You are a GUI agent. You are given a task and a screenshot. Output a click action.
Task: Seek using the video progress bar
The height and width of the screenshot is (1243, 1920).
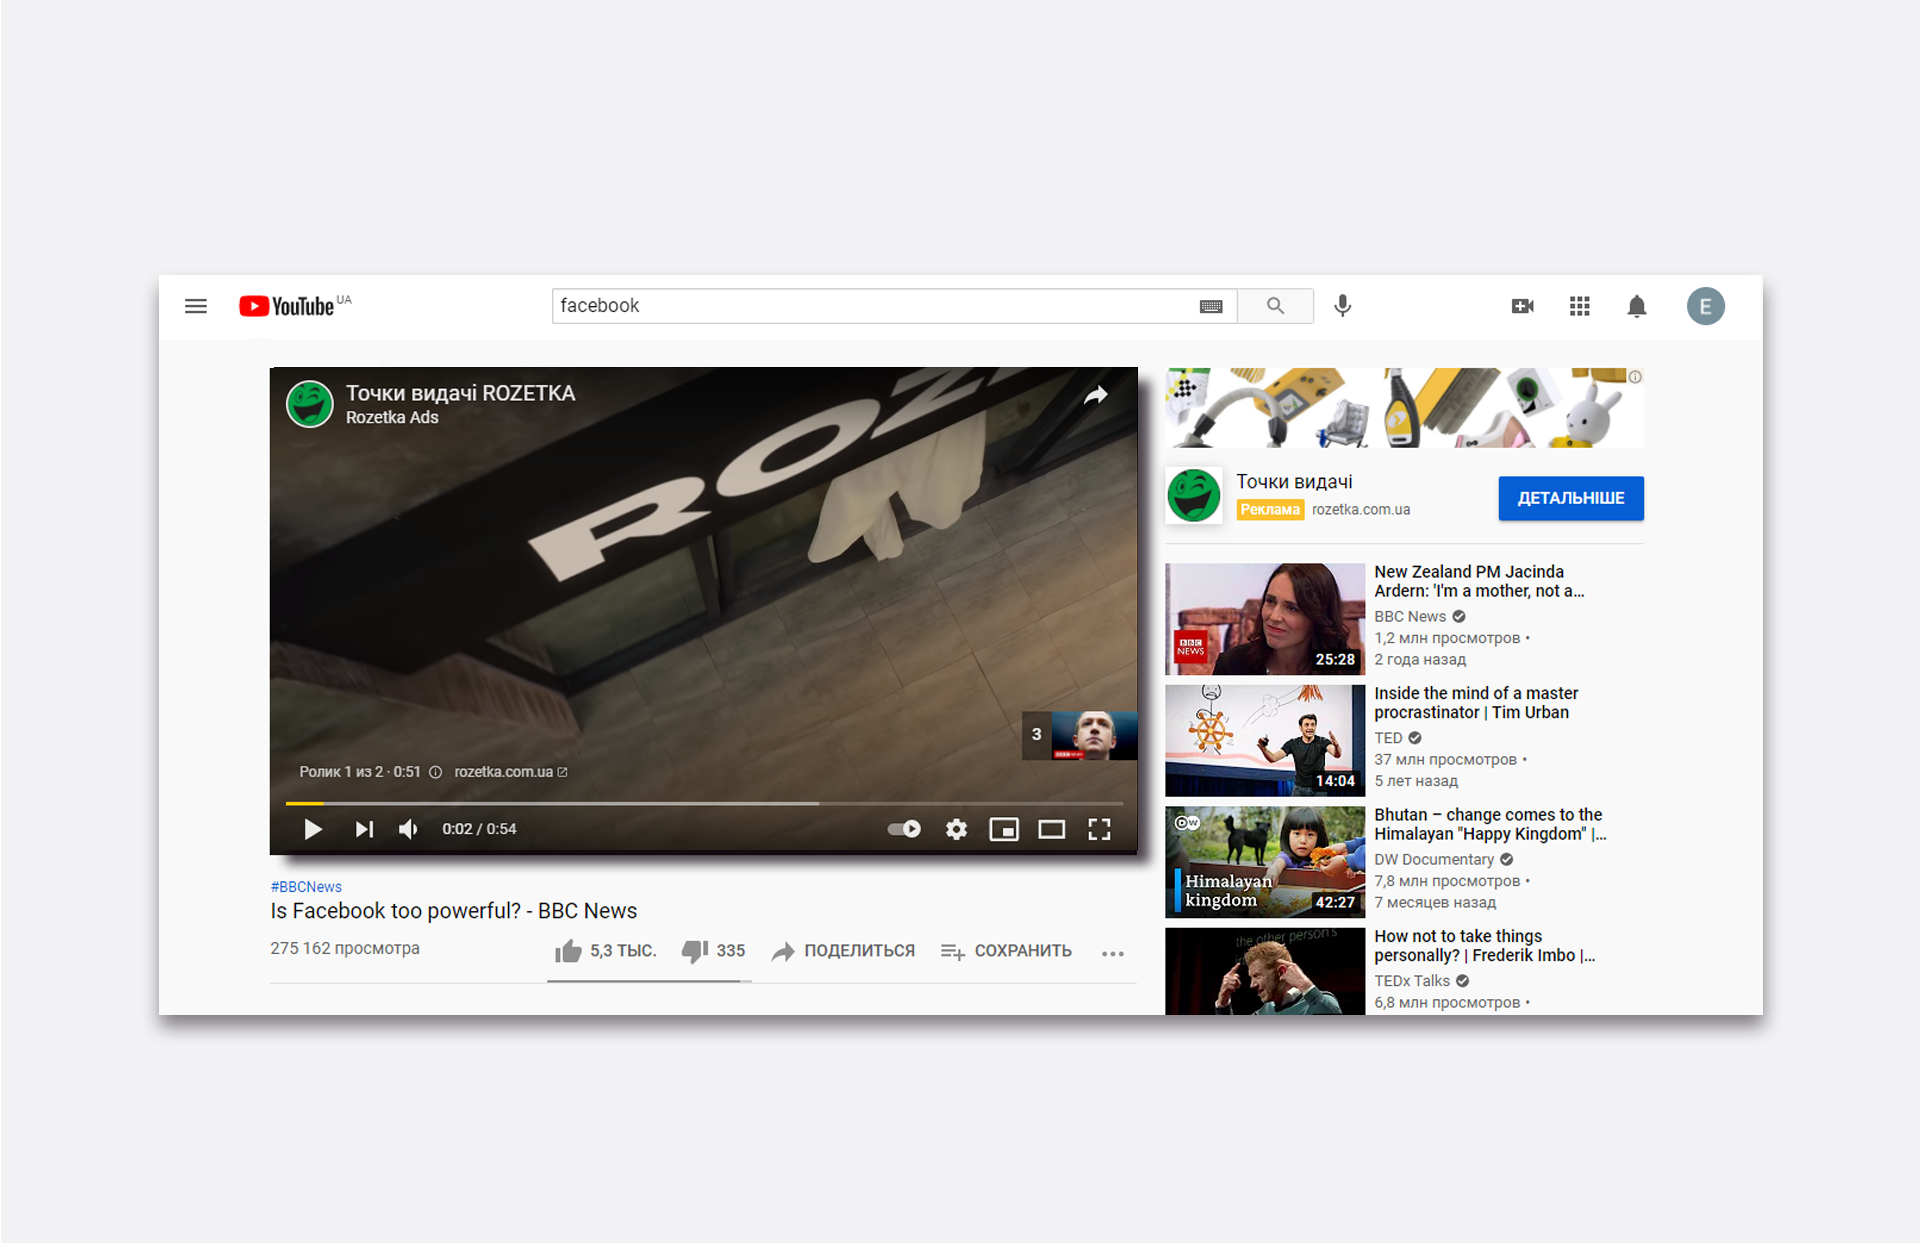pyautogui.click(x=600, y=803)
